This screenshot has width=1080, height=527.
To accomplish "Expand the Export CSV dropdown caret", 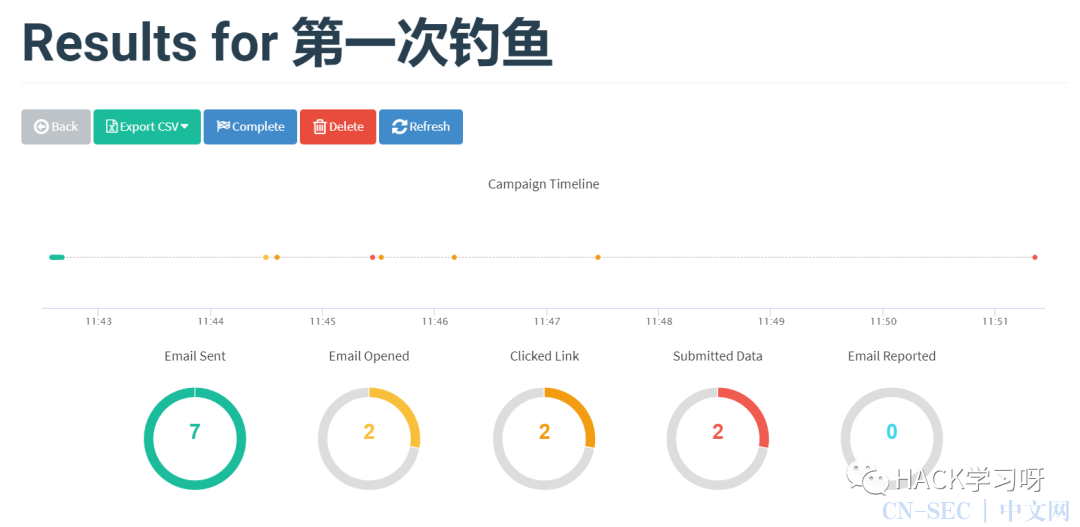I will tap(185, 127).
